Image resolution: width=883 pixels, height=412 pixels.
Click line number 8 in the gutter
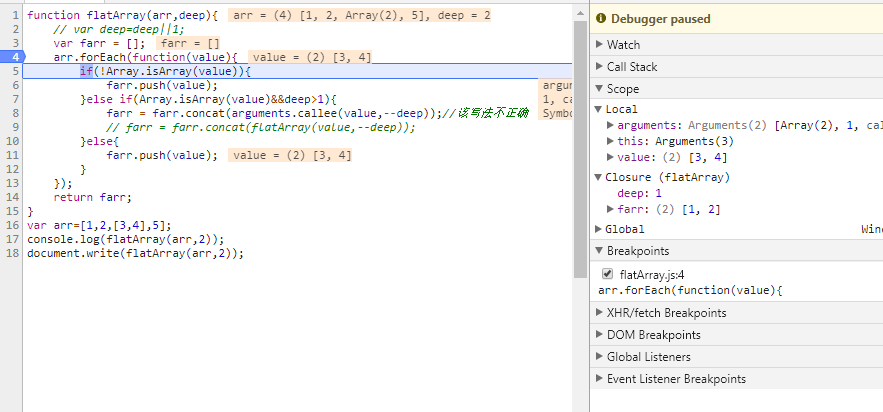[15, 113]
